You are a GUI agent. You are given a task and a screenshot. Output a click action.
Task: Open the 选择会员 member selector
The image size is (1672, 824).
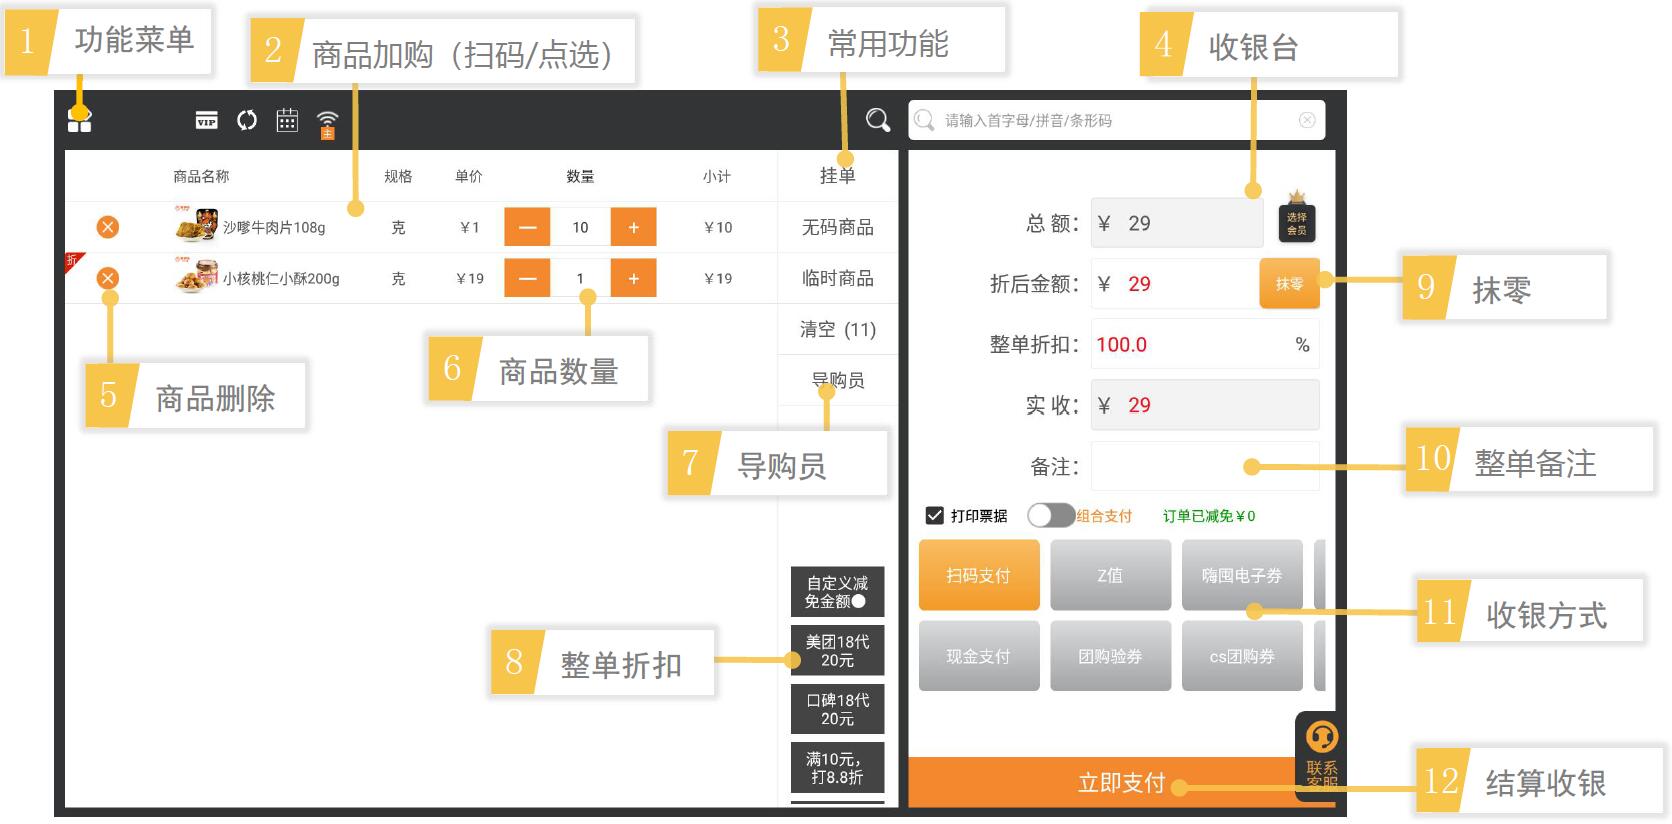point(1297,221)
